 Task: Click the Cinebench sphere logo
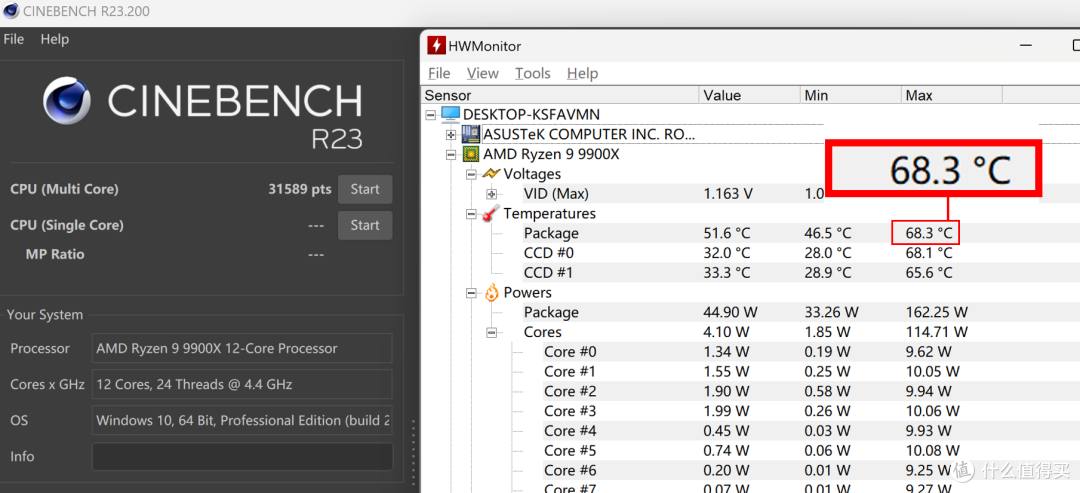67,101
